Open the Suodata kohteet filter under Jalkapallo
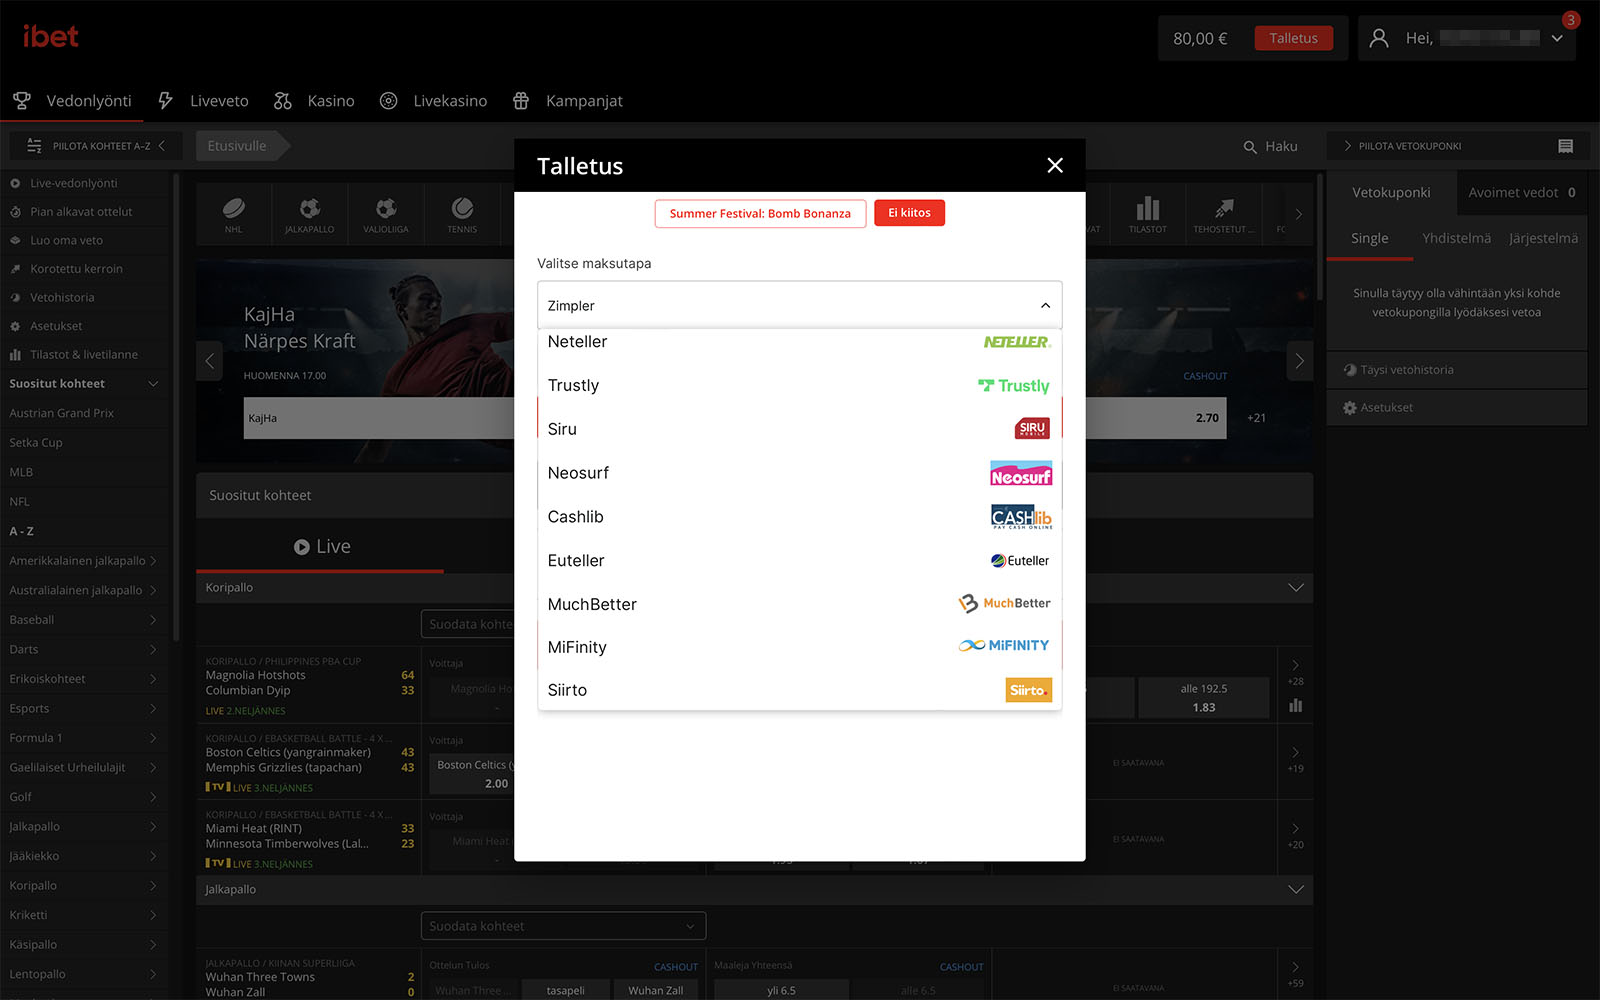 point(563,926)
